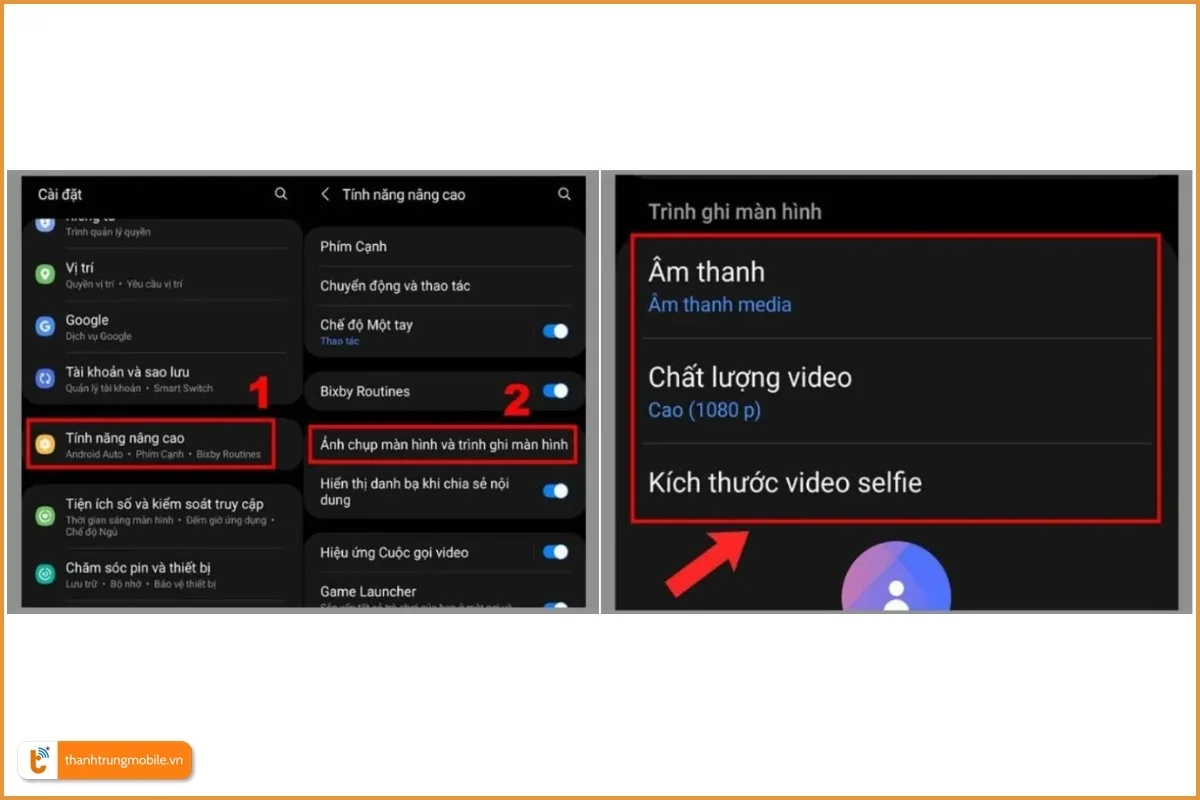The image size is (1200, 800).
Task: Toggle Hiệu ứng Cuộc gọi video
Action: coord(555,551)
